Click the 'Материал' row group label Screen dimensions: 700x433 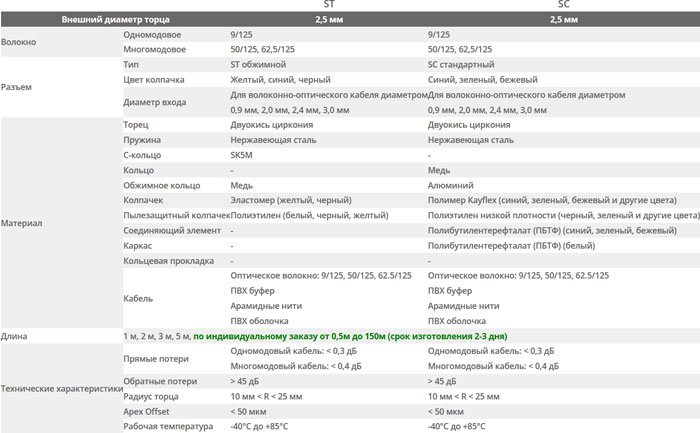[21, 223]
